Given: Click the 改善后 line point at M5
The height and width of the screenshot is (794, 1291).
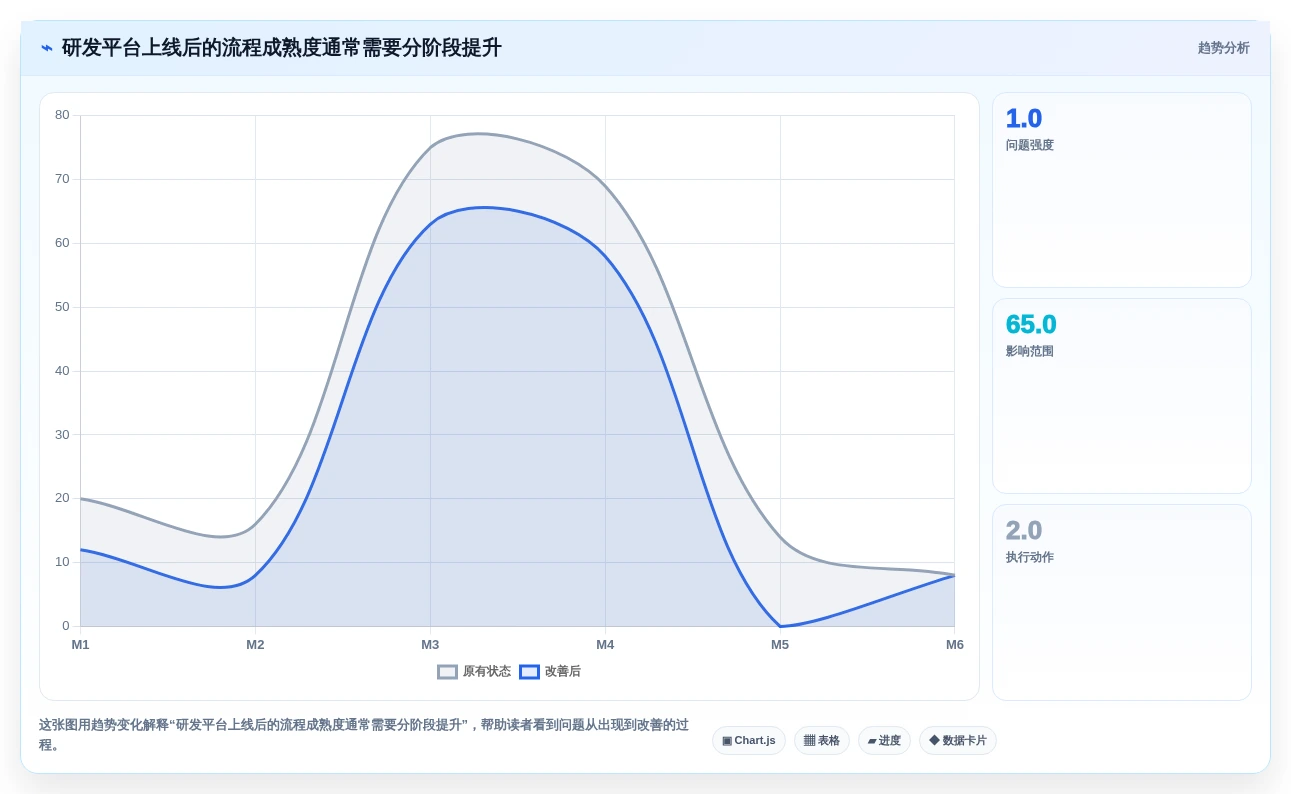Looking at the screenshot, I should 780,626.
